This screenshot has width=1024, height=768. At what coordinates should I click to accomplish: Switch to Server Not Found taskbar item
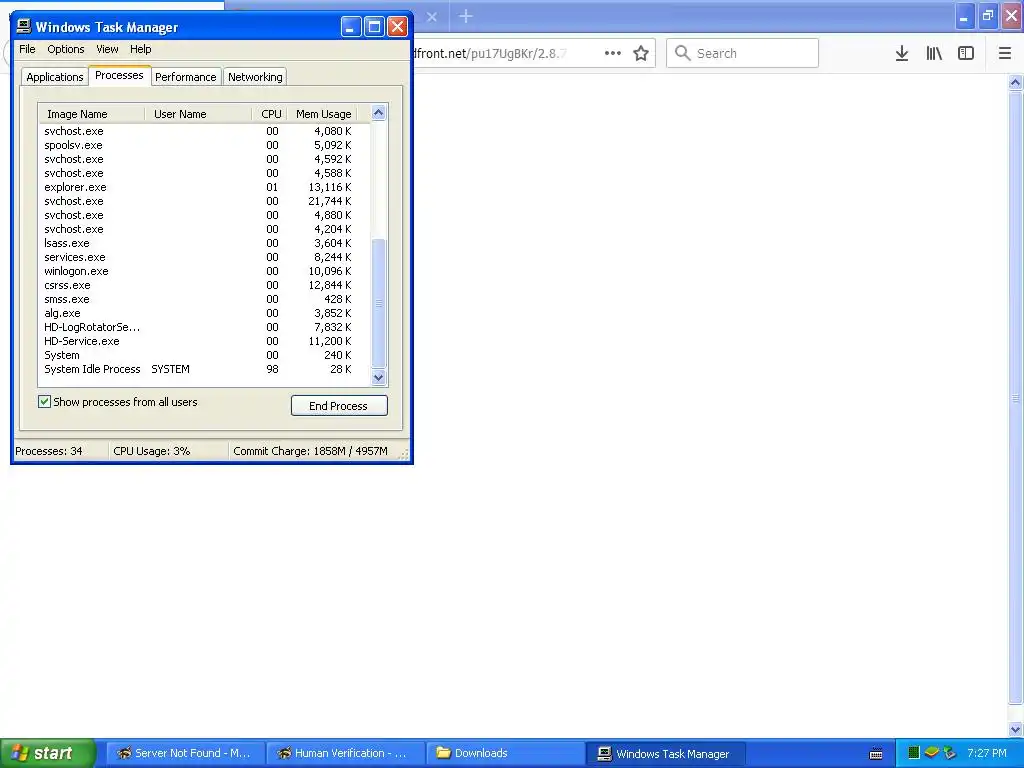[x=185, y=753]
